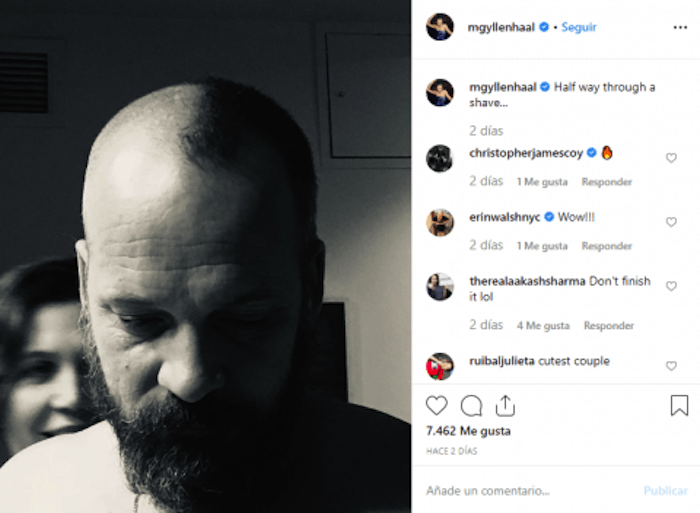700x513 pixels.
Task: Open mgyllenhaal header profile picture
Action: 440,27
